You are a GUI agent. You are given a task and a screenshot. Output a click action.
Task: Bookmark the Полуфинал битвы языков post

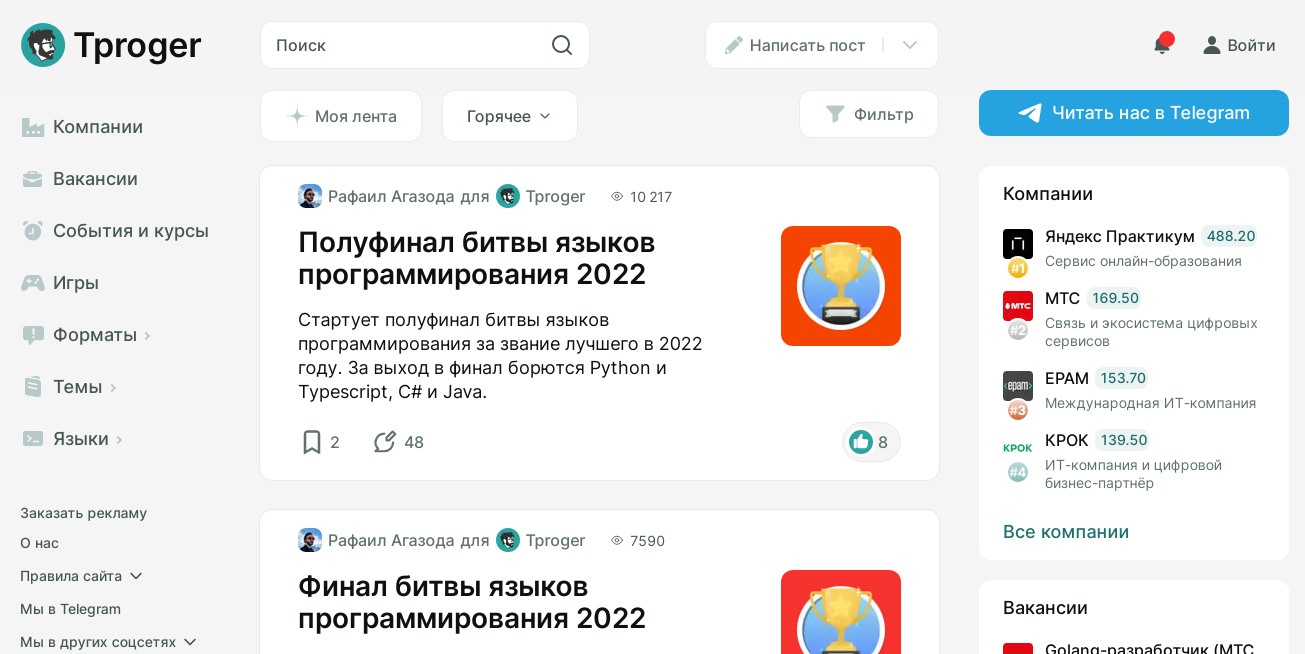[x=312, y=442]
